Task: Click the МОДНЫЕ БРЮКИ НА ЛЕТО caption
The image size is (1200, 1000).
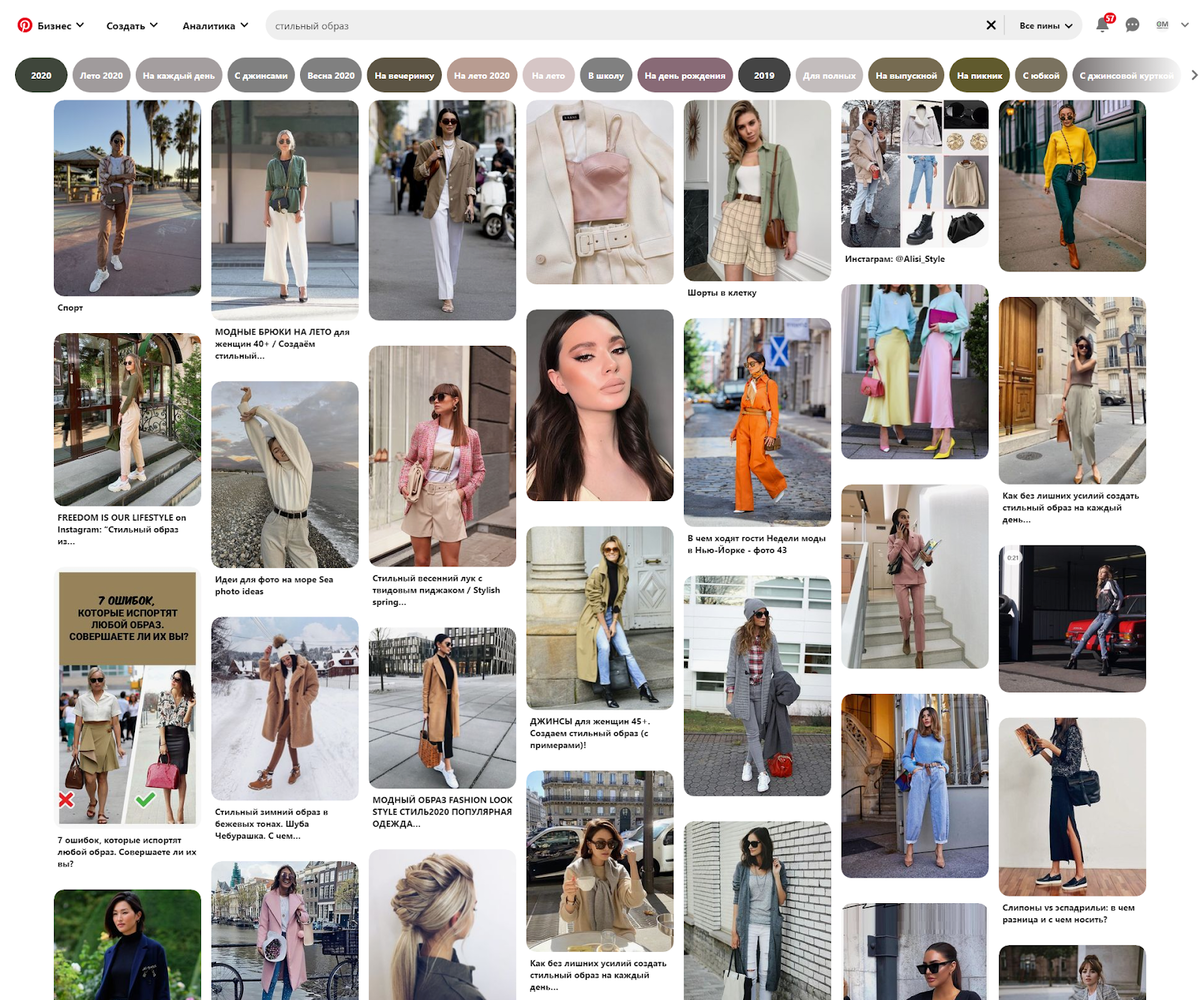Action: pos(284,343)
